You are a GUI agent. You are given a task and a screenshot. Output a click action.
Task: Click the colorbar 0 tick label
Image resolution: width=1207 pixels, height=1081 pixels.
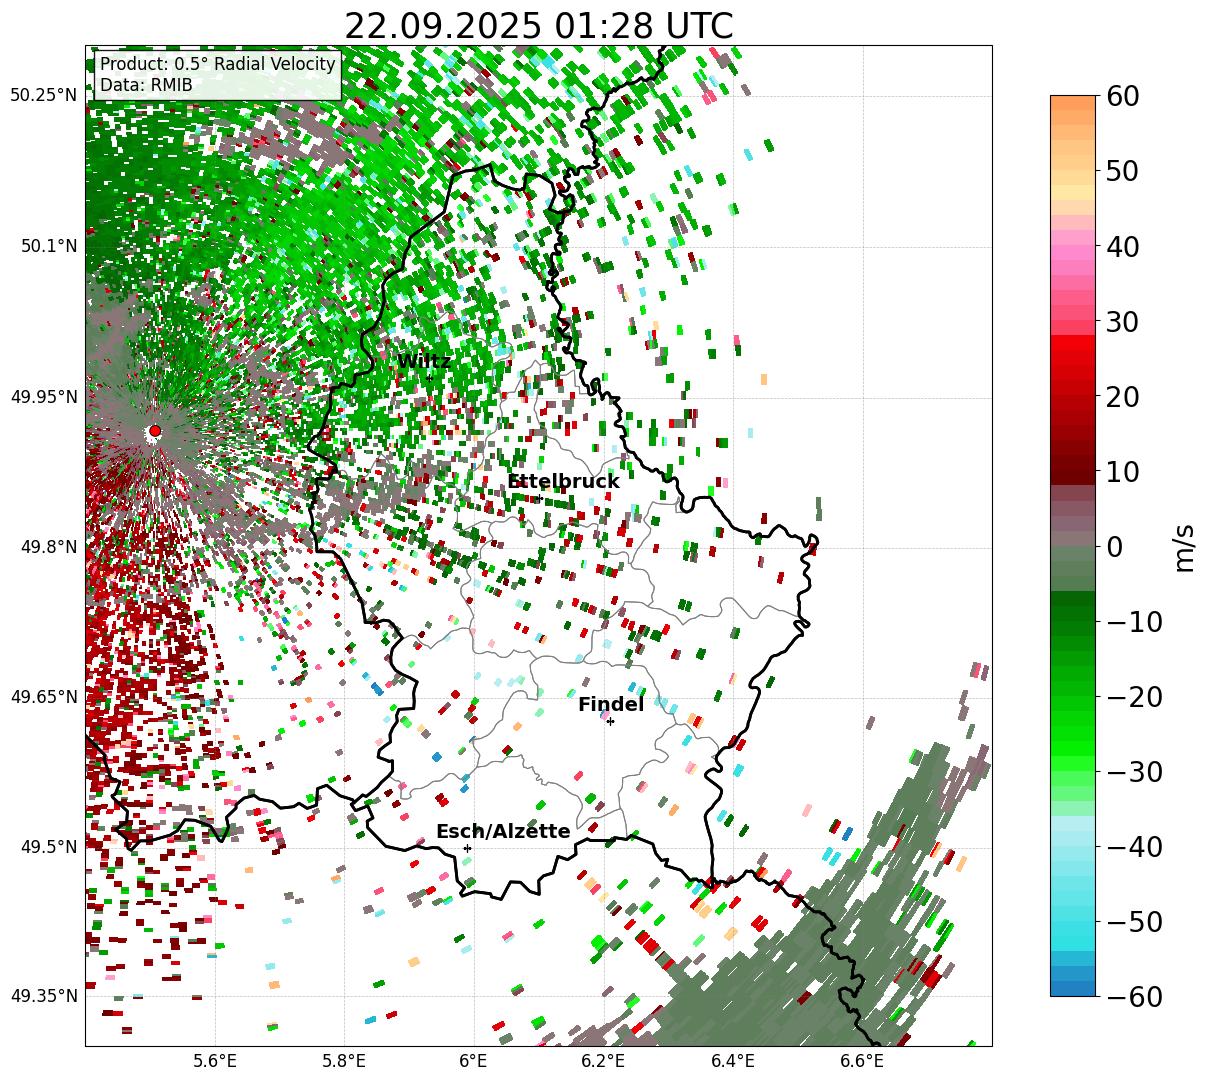click(1115, 547)
